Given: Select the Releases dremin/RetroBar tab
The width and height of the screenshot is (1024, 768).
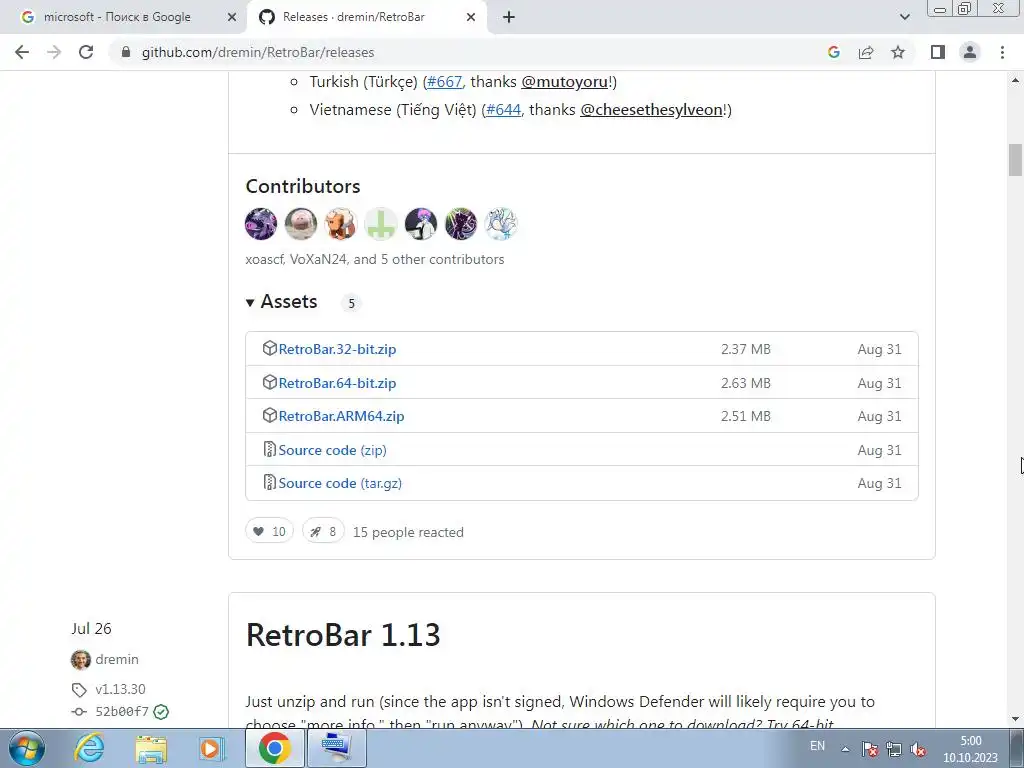Looking at the screenshot, I should coord(366,17).
